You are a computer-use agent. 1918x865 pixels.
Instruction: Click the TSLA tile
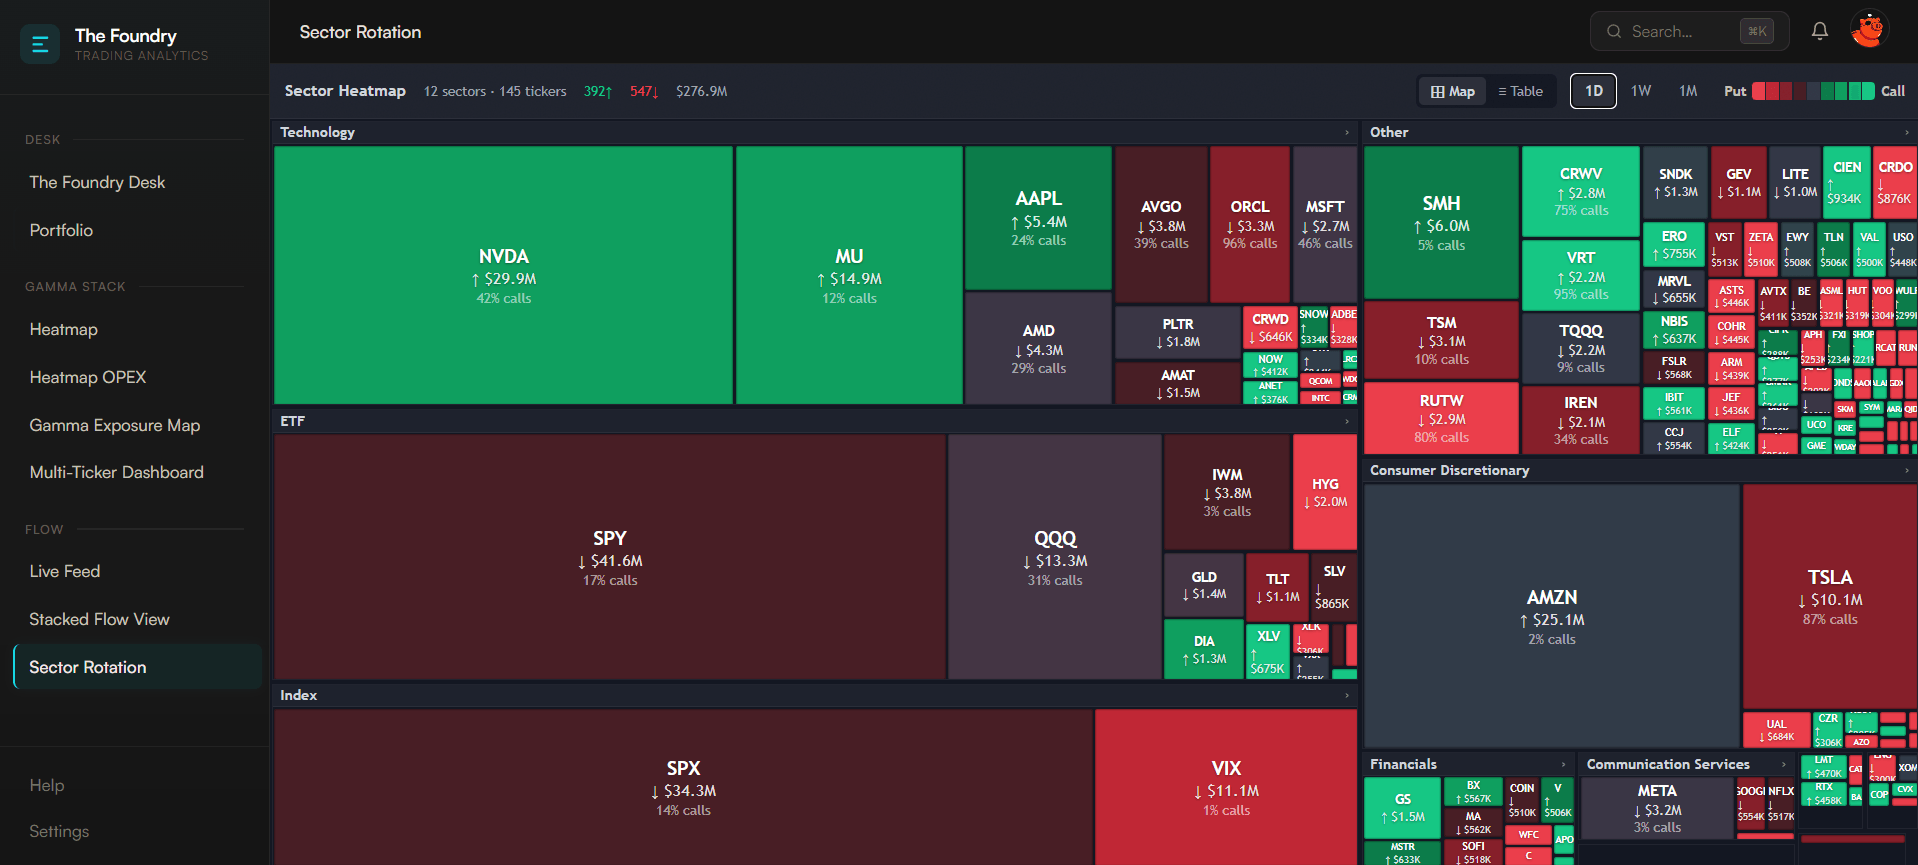(x=1829, y=597)
